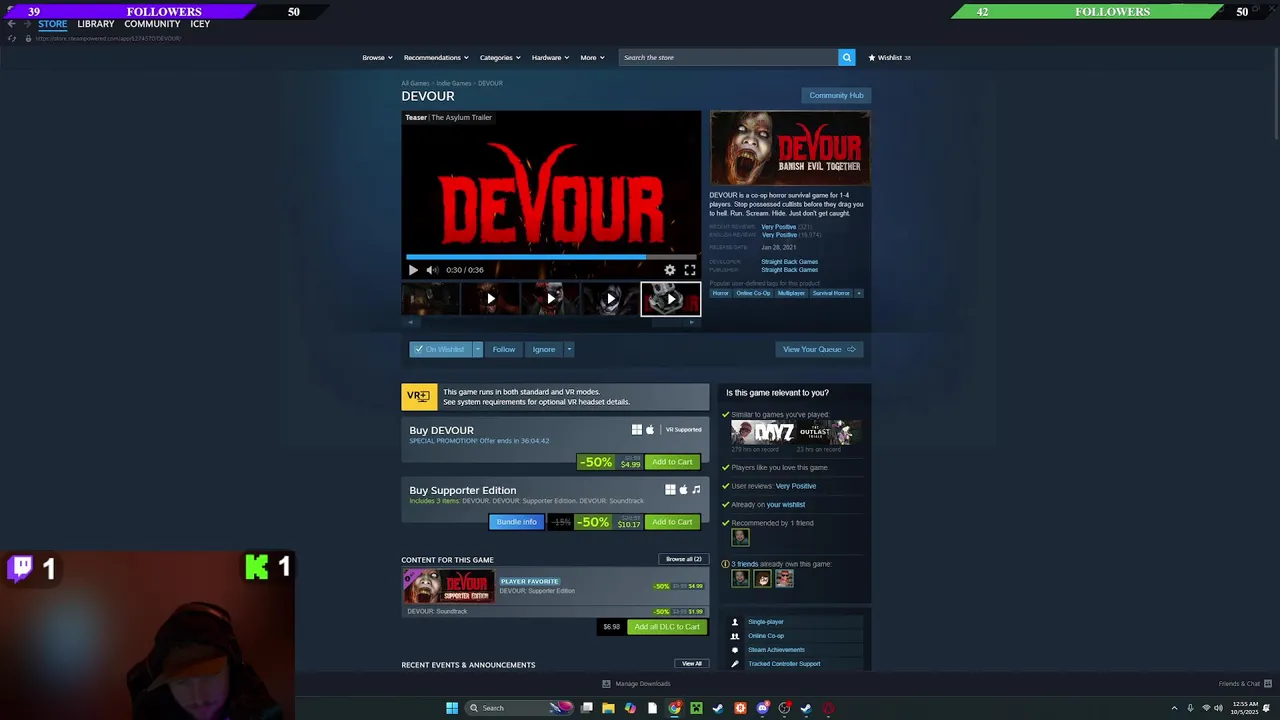The height and width of the screenshot is (720, 1280).
Task: Click Tracked Controller Support feature icon
Action: [735, 664]
